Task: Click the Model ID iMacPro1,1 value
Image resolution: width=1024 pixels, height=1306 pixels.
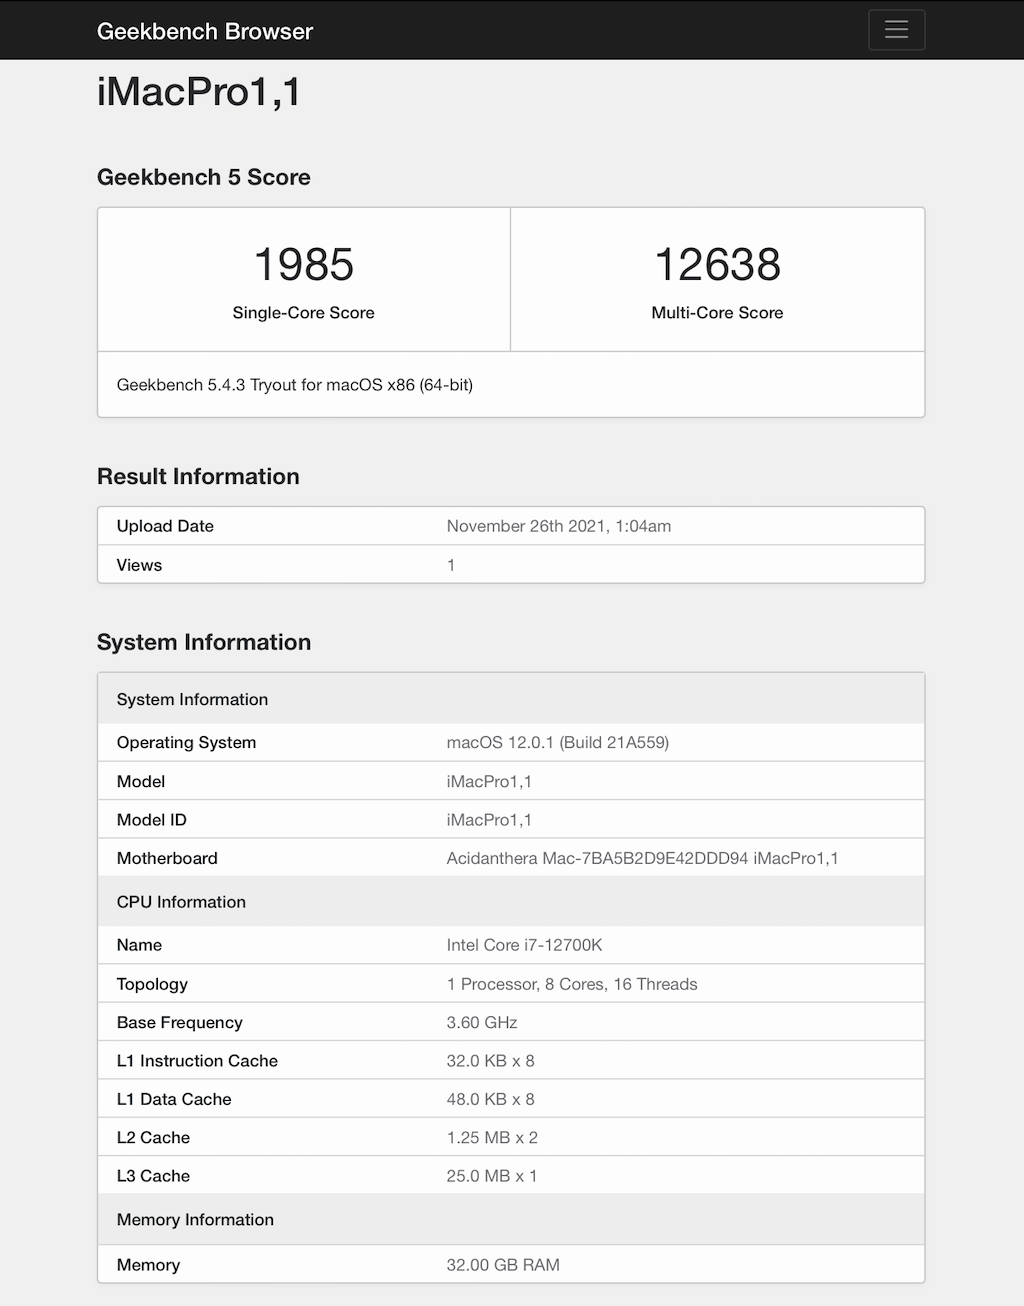Action: (489, 820)
